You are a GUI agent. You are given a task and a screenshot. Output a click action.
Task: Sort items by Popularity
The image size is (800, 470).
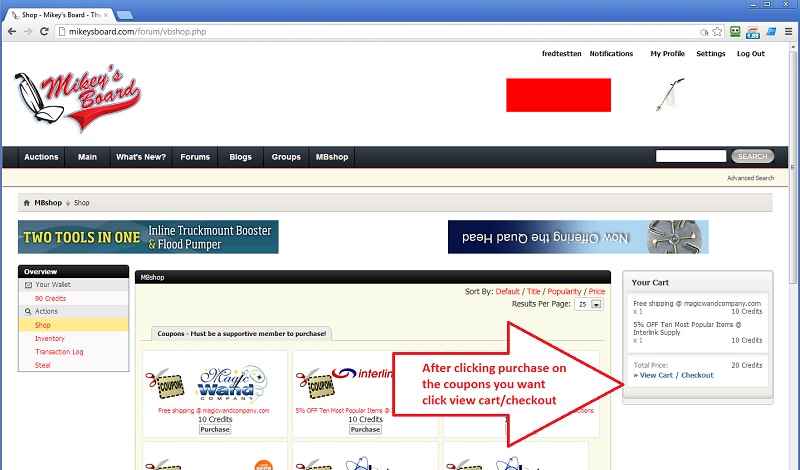pos(564,291)
